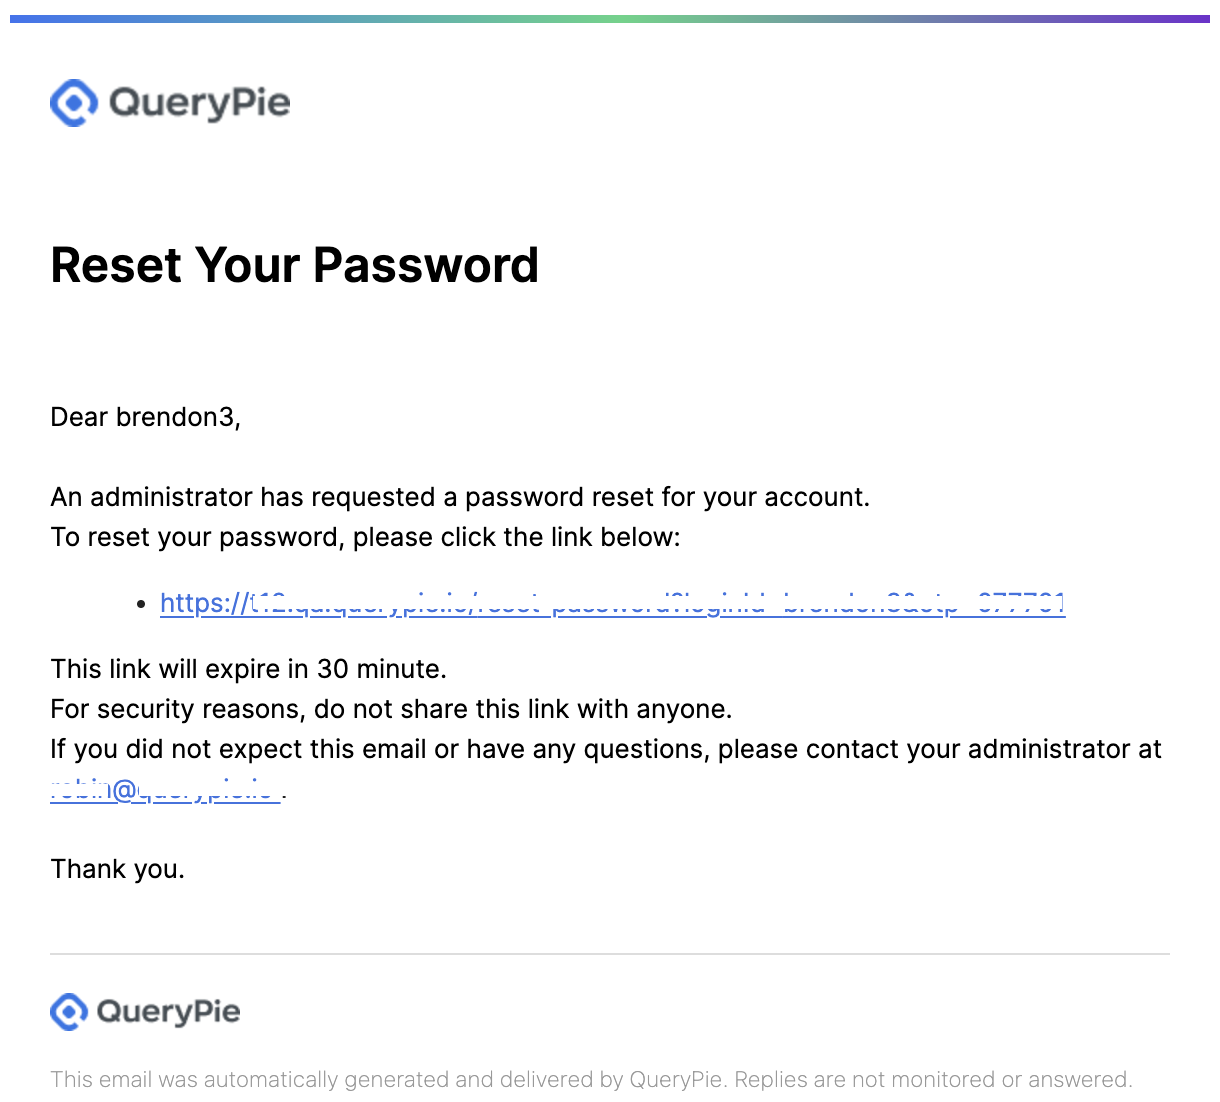Click the QueryPie wordmark in header
The image size is (1220, 1102).
coord(199,103)
